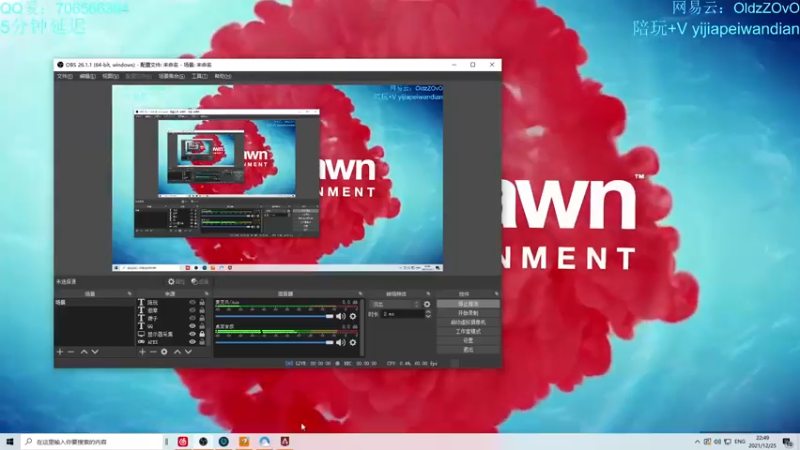Move source down with Sources panel down arrow

point(188,352)
